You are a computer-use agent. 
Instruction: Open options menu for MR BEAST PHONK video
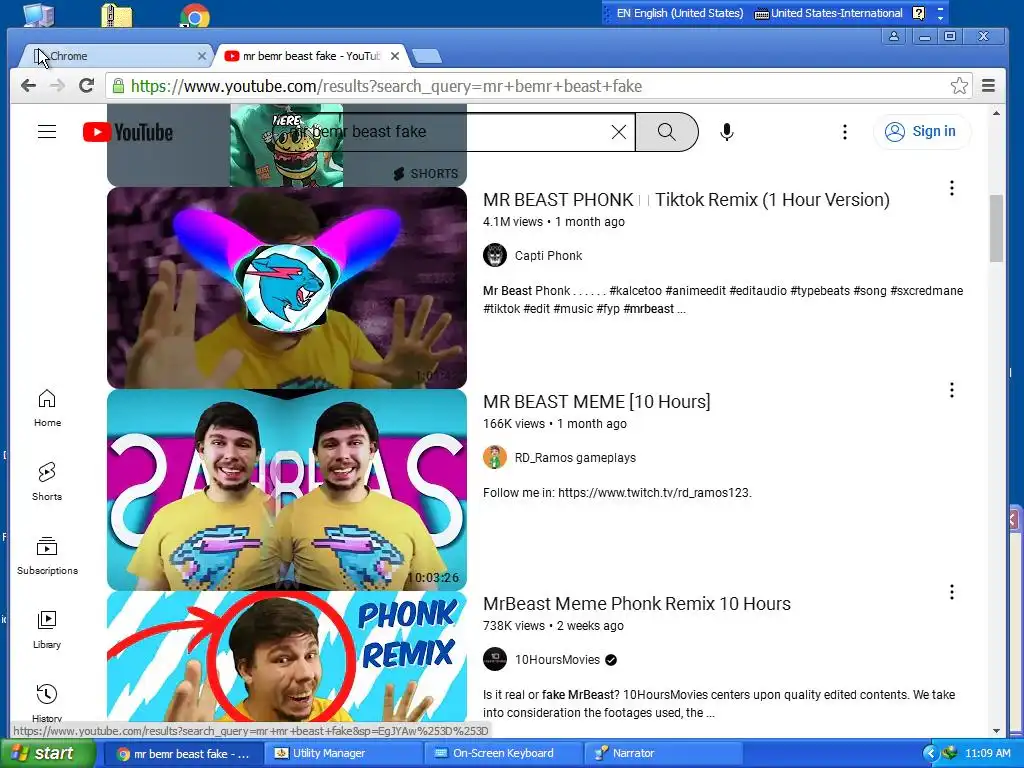click(x=952, y=188)
